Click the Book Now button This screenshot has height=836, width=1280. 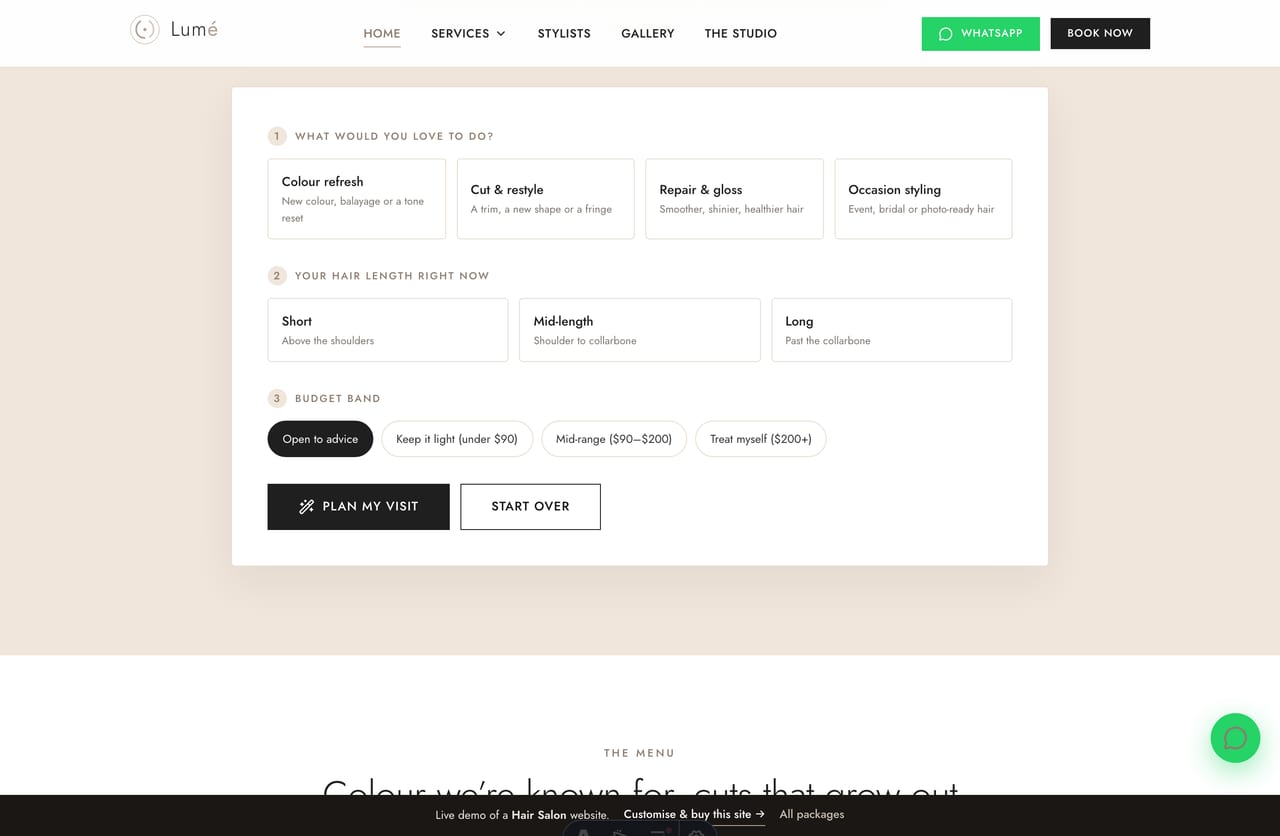tap(1100, 33)
